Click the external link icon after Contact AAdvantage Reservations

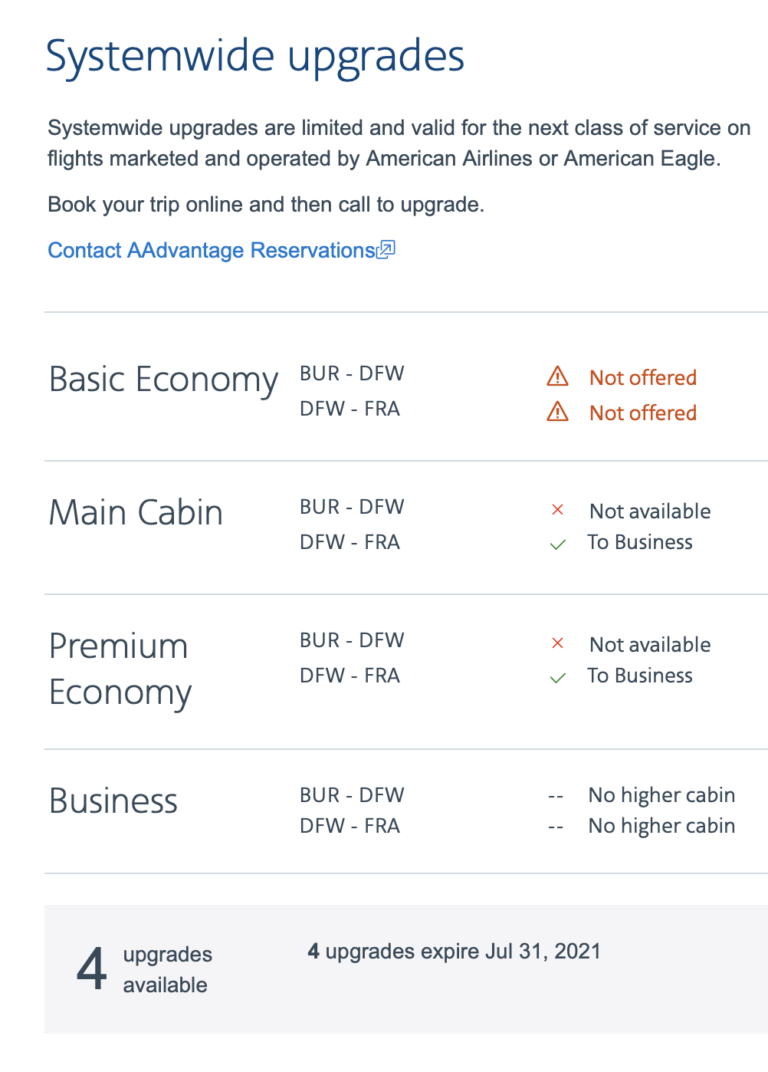pyautogui.click(x=388, y=249)
